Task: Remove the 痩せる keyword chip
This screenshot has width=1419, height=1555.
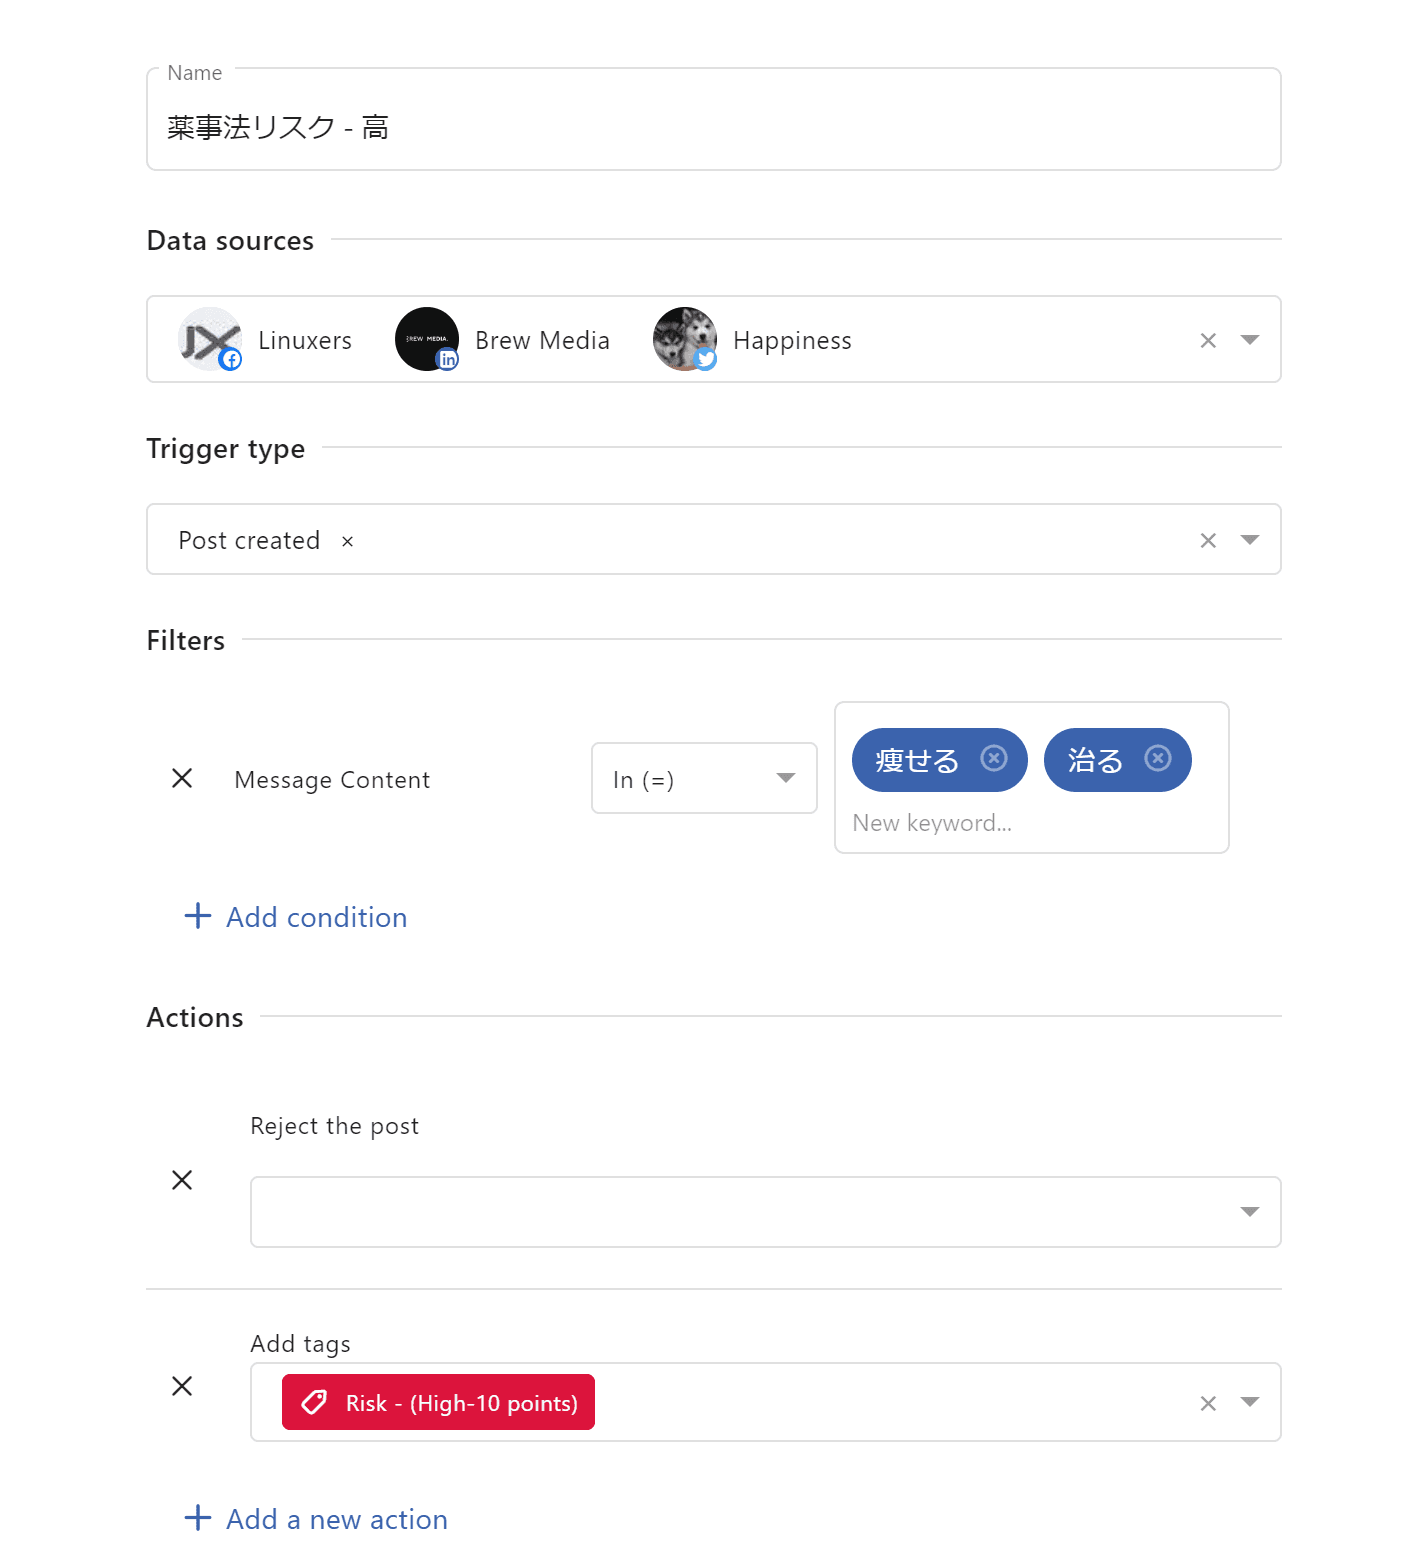Action: point(993,759)
